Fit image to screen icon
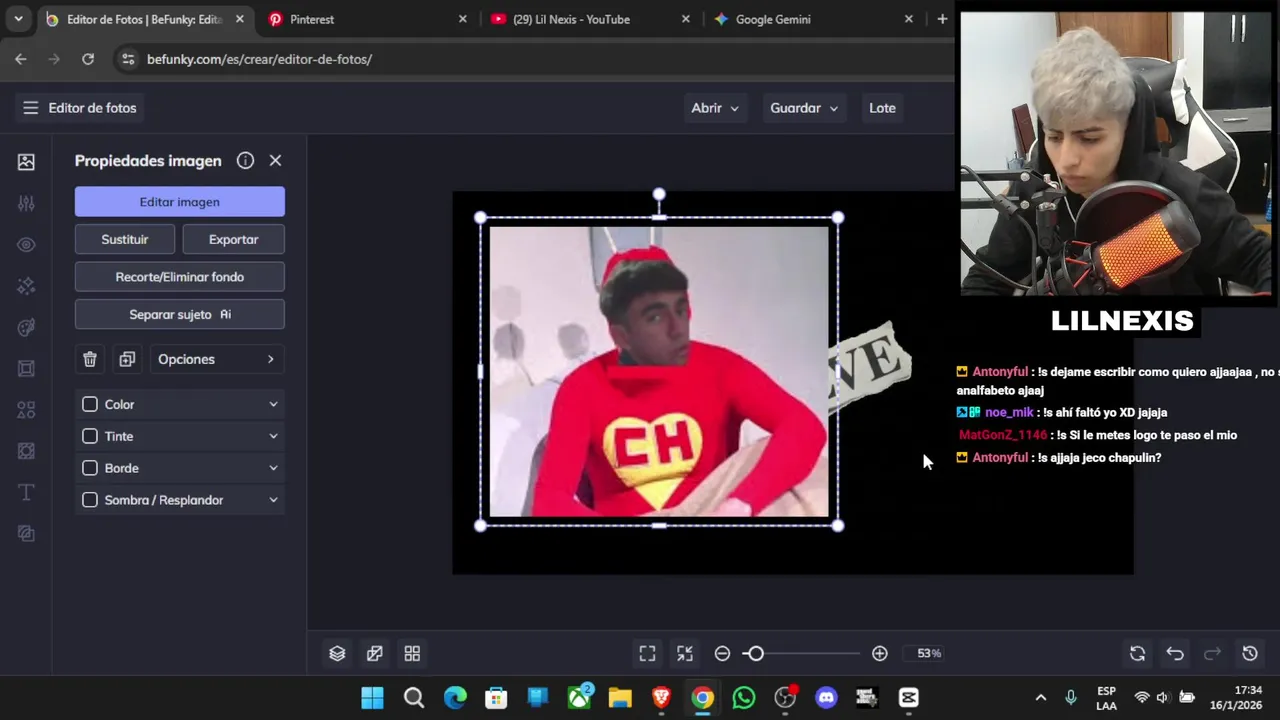This screenshot has width=1280, height=720. tap(647, 653)
